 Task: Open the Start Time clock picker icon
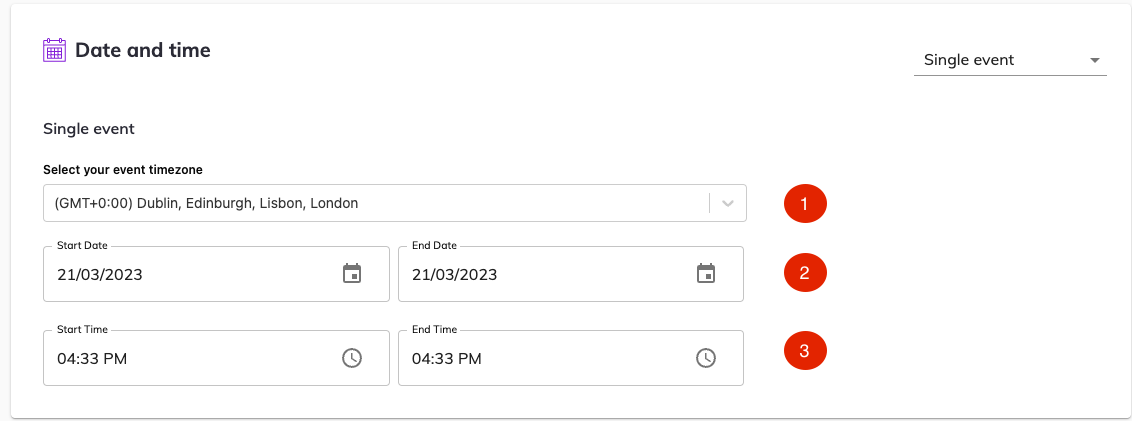point(352,357)
